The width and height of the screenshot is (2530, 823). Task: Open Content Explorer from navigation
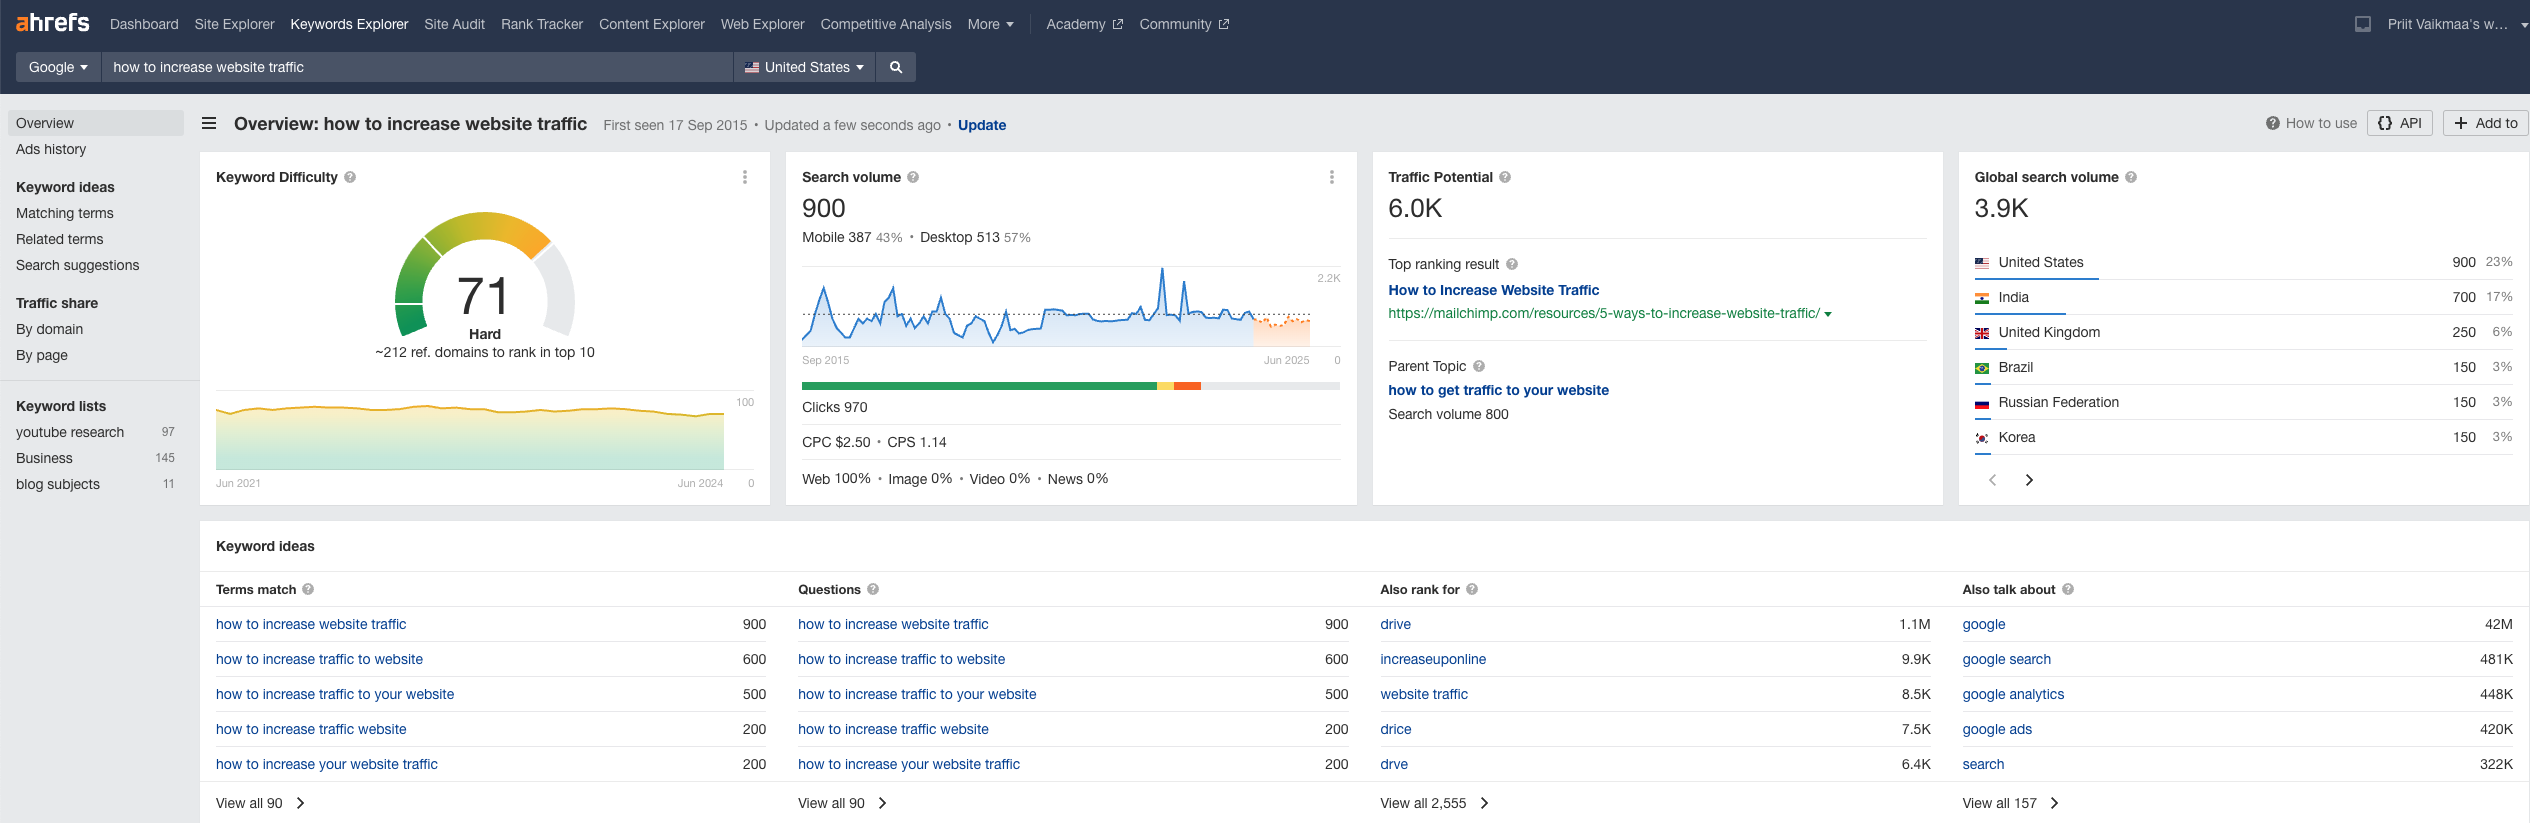click(x=652, y=24)
